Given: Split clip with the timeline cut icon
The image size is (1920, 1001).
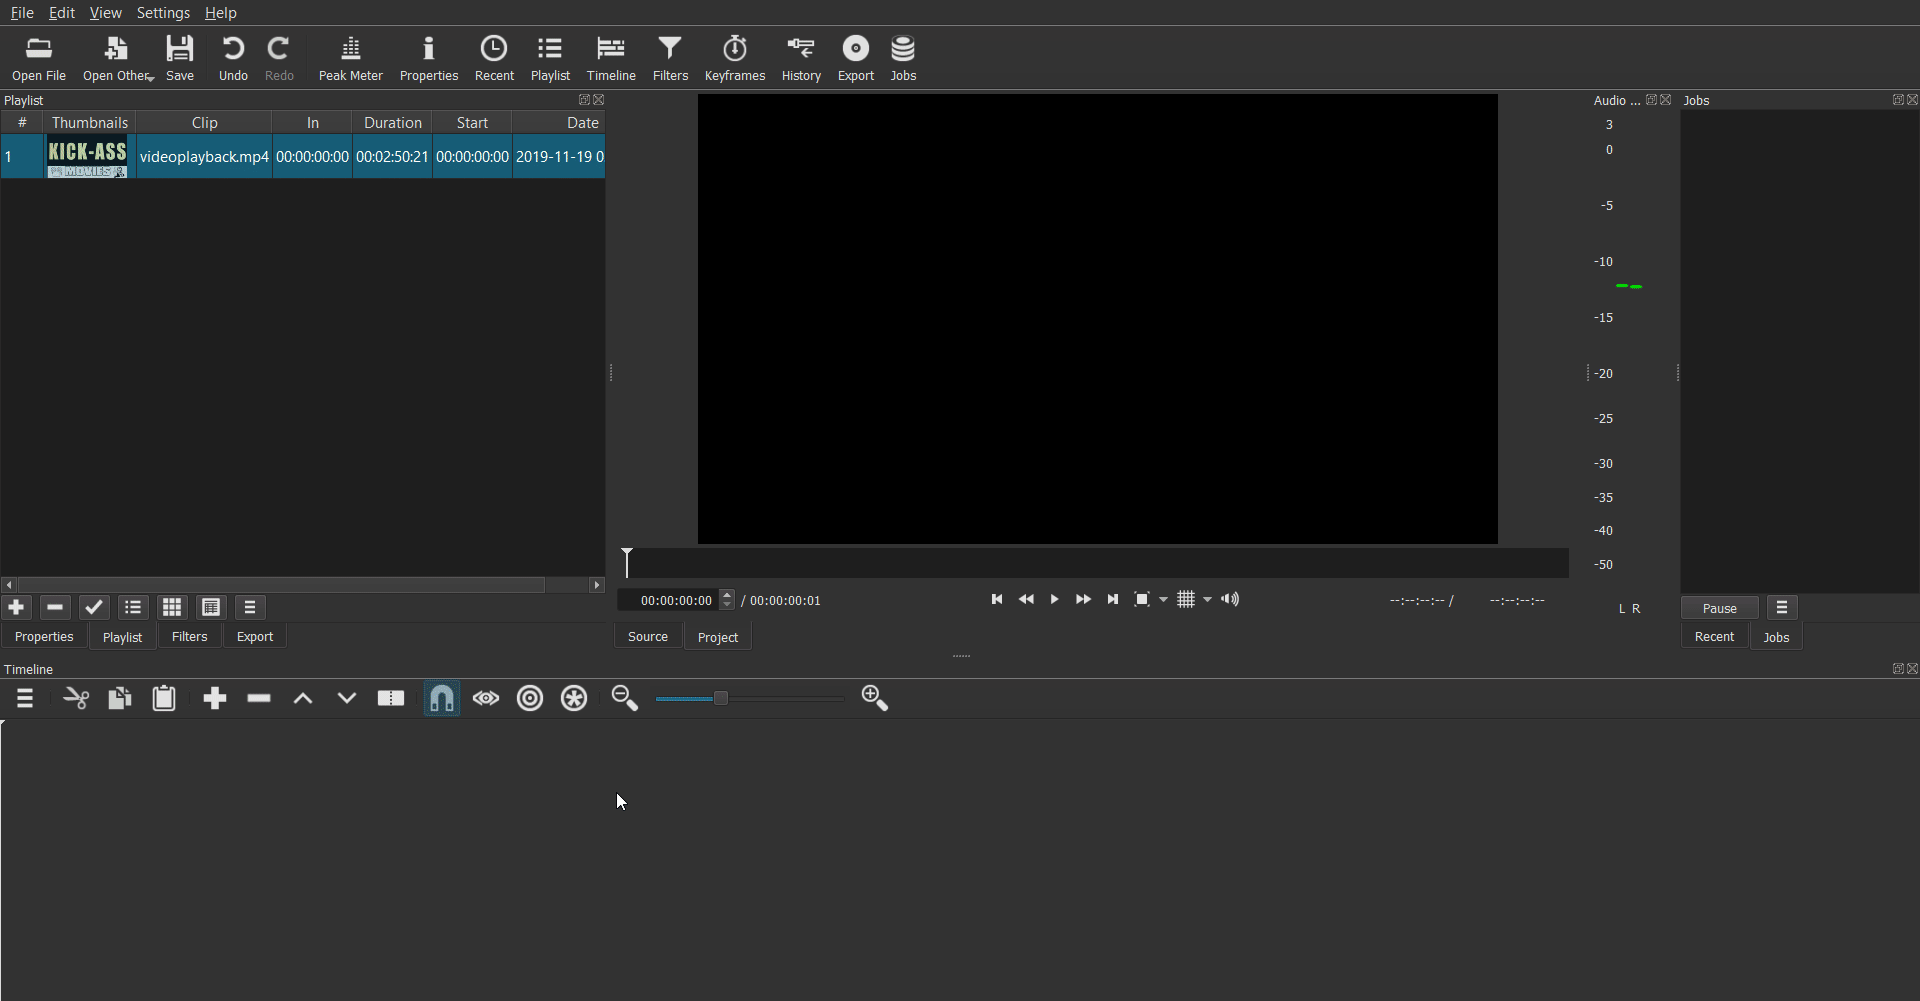Looking at the screenshot, I should click(76, 698).
